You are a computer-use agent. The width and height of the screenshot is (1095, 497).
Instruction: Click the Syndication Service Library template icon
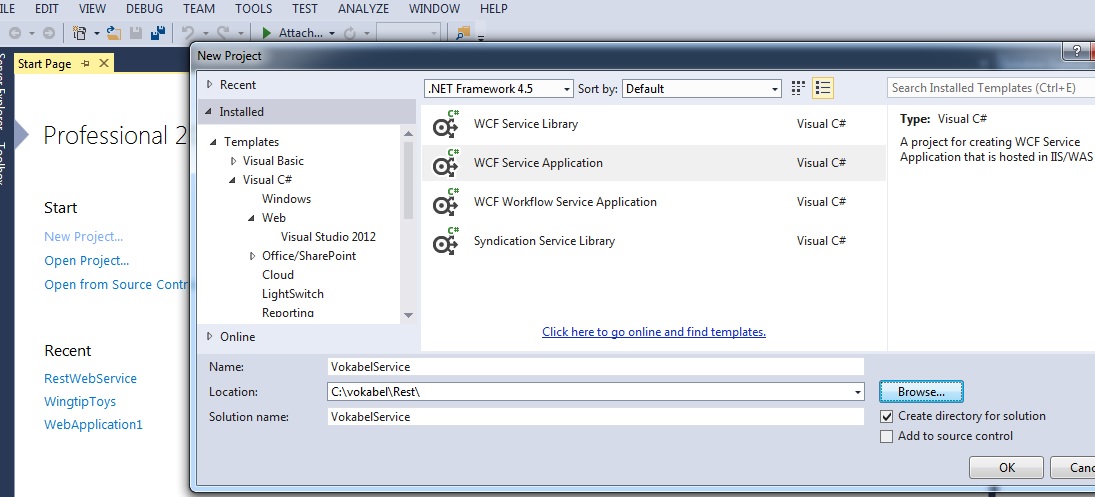(446, 242)
